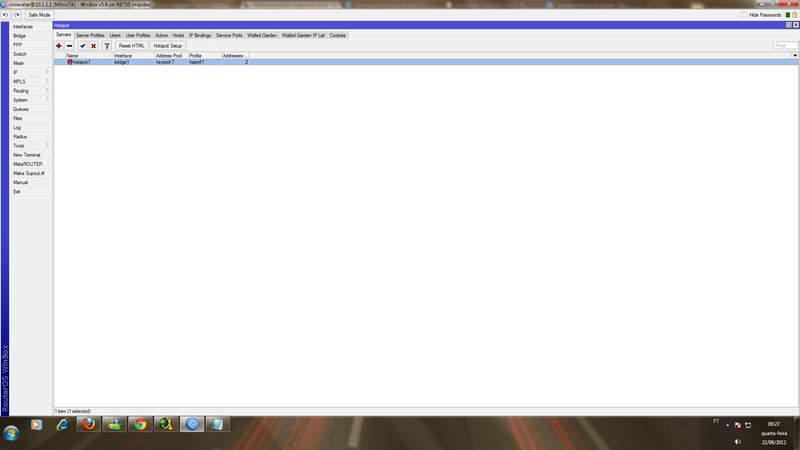Image resolution: width=800 pixels, height=450 pixels.
Task: Open the Hosts tab
Action: (179, 35)
